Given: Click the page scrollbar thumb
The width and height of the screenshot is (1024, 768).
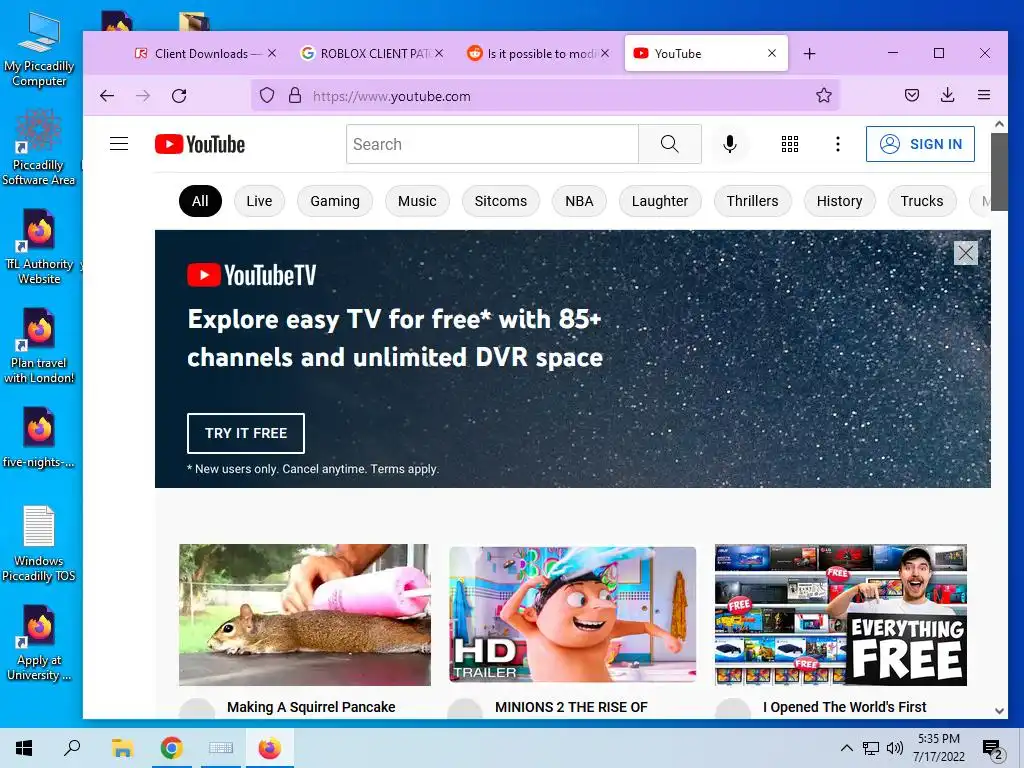Looking at the screenshot, I should (999, 172).
